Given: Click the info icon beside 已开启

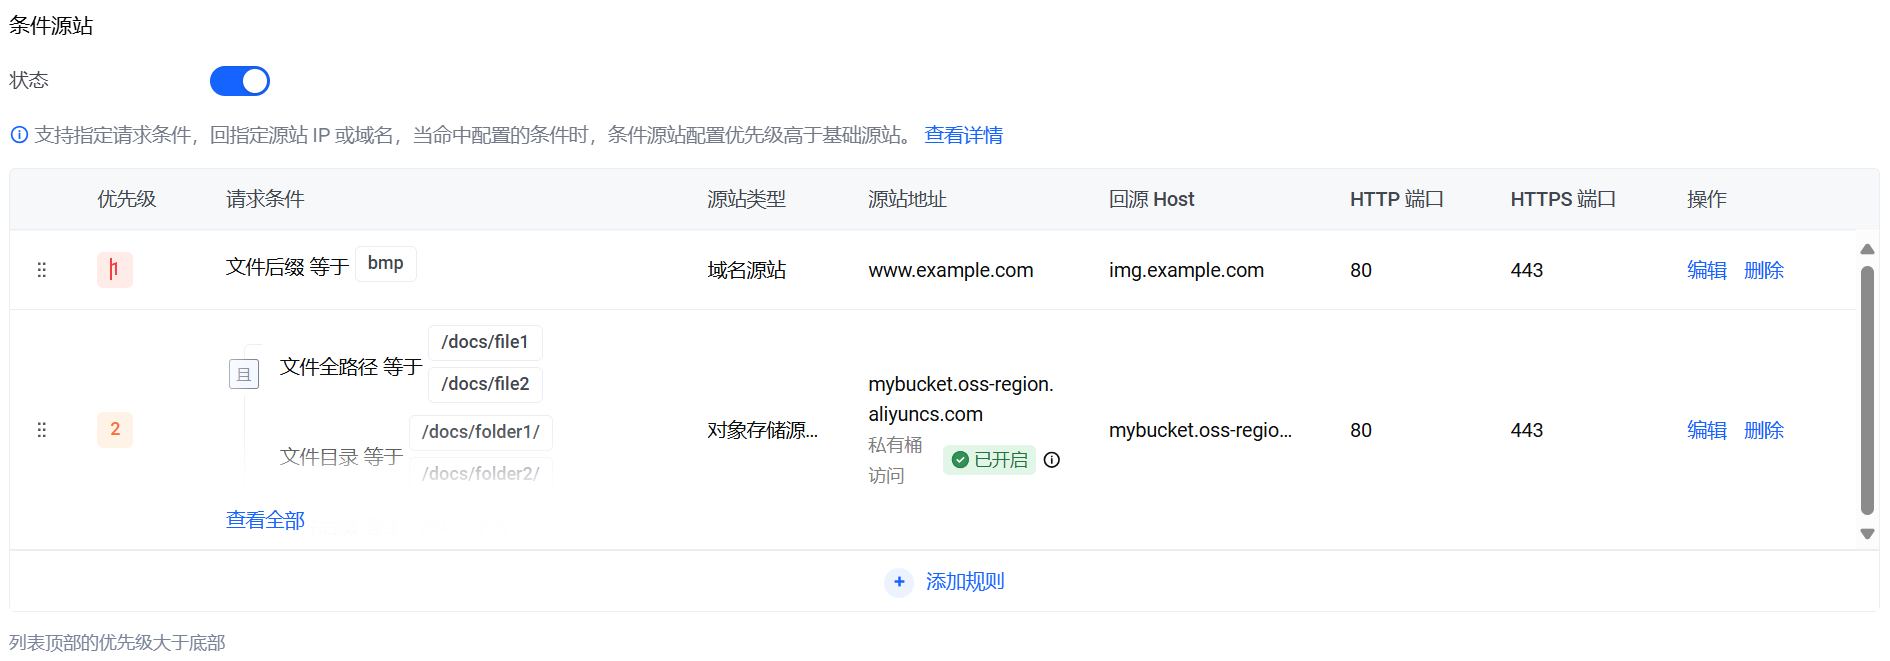Looking at the screenshot, I should [1052, 460].
